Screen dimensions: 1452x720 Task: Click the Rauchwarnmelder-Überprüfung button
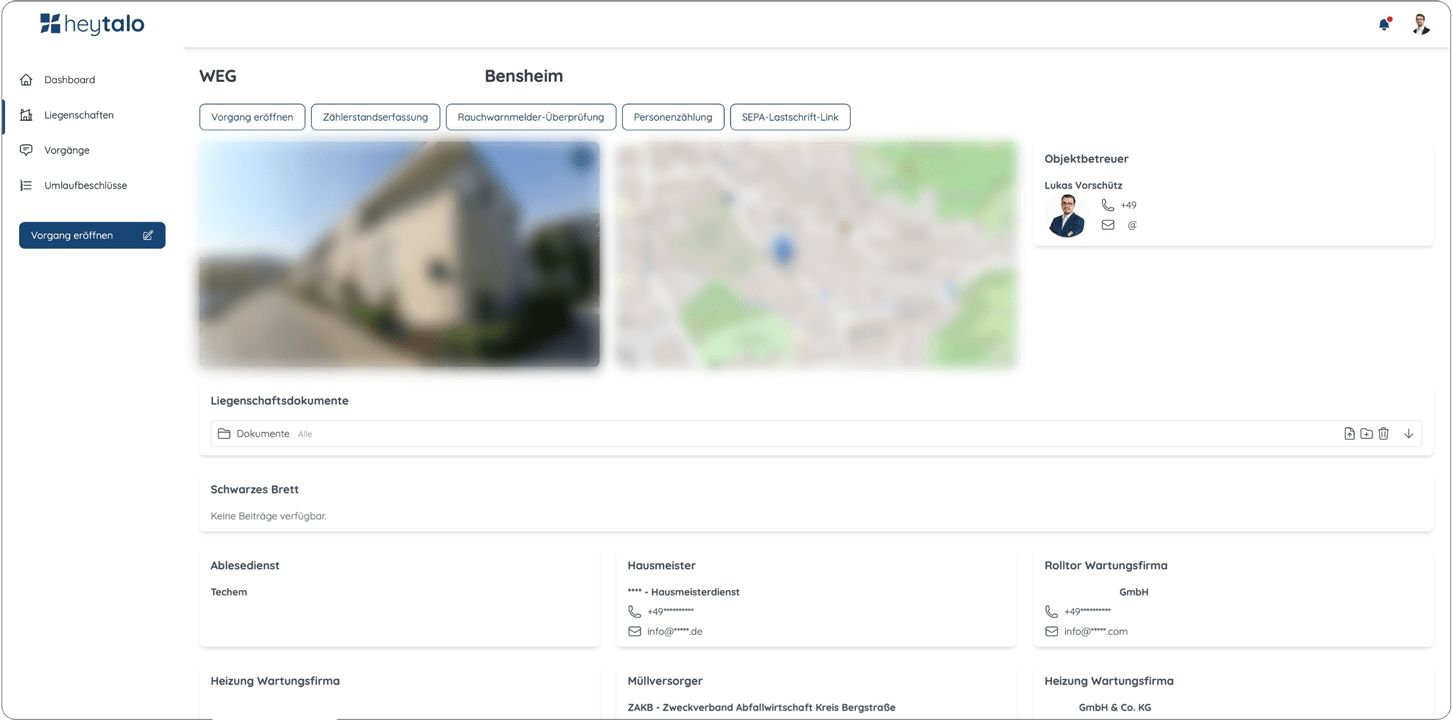(x=531, y=117)
